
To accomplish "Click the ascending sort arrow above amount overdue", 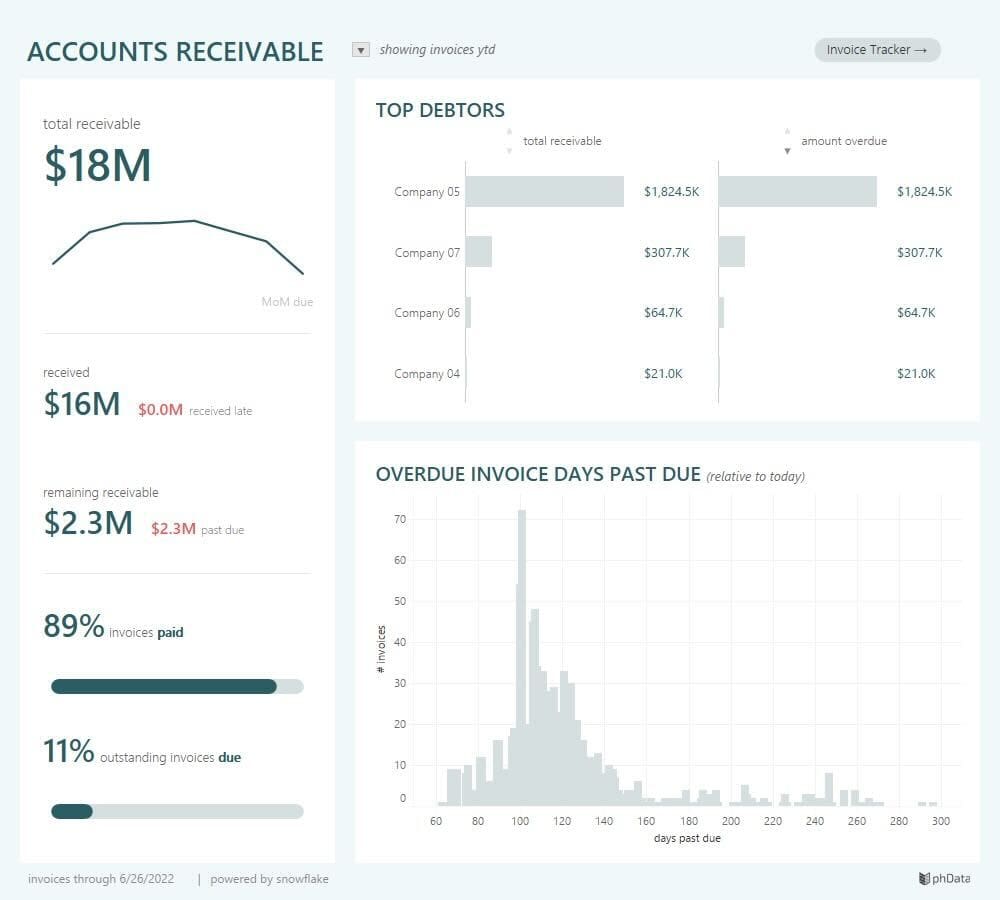I will click(x=788, y=131).
